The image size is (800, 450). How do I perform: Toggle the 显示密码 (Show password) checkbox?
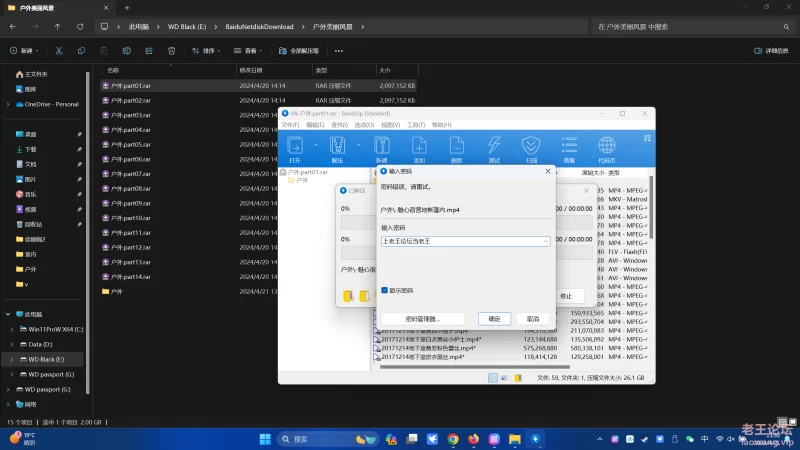tap(385, 290)
